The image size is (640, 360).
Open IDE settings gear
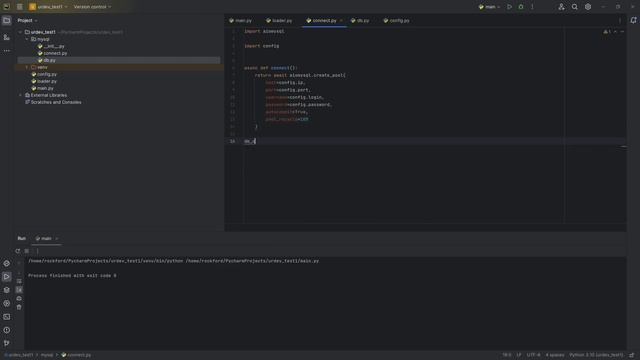point(588,7)
